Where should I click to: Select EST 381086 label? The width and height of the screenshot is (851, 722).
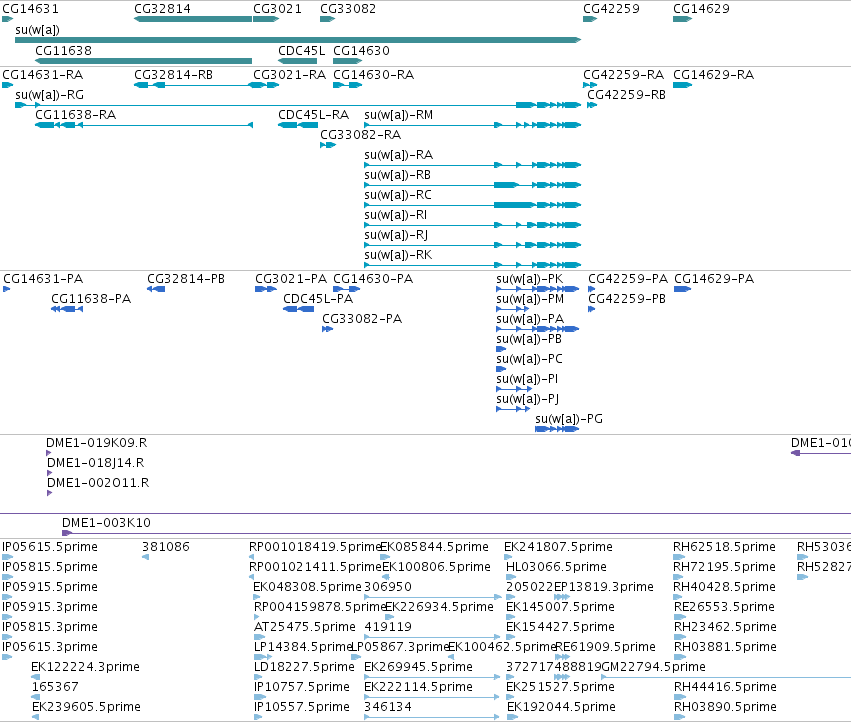pyautogui.click(x=166, y=547)
